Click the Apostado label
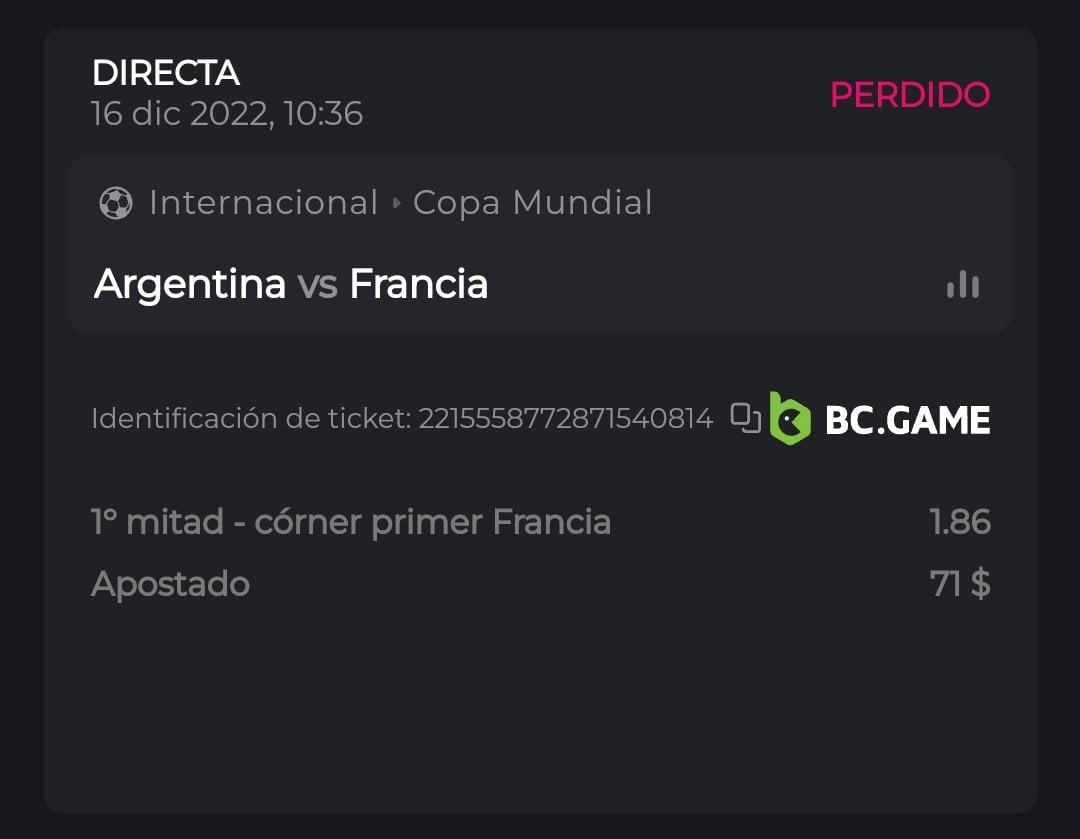Image resolution: width=1080 pixels, height=839 pixels. click(170, 583)
